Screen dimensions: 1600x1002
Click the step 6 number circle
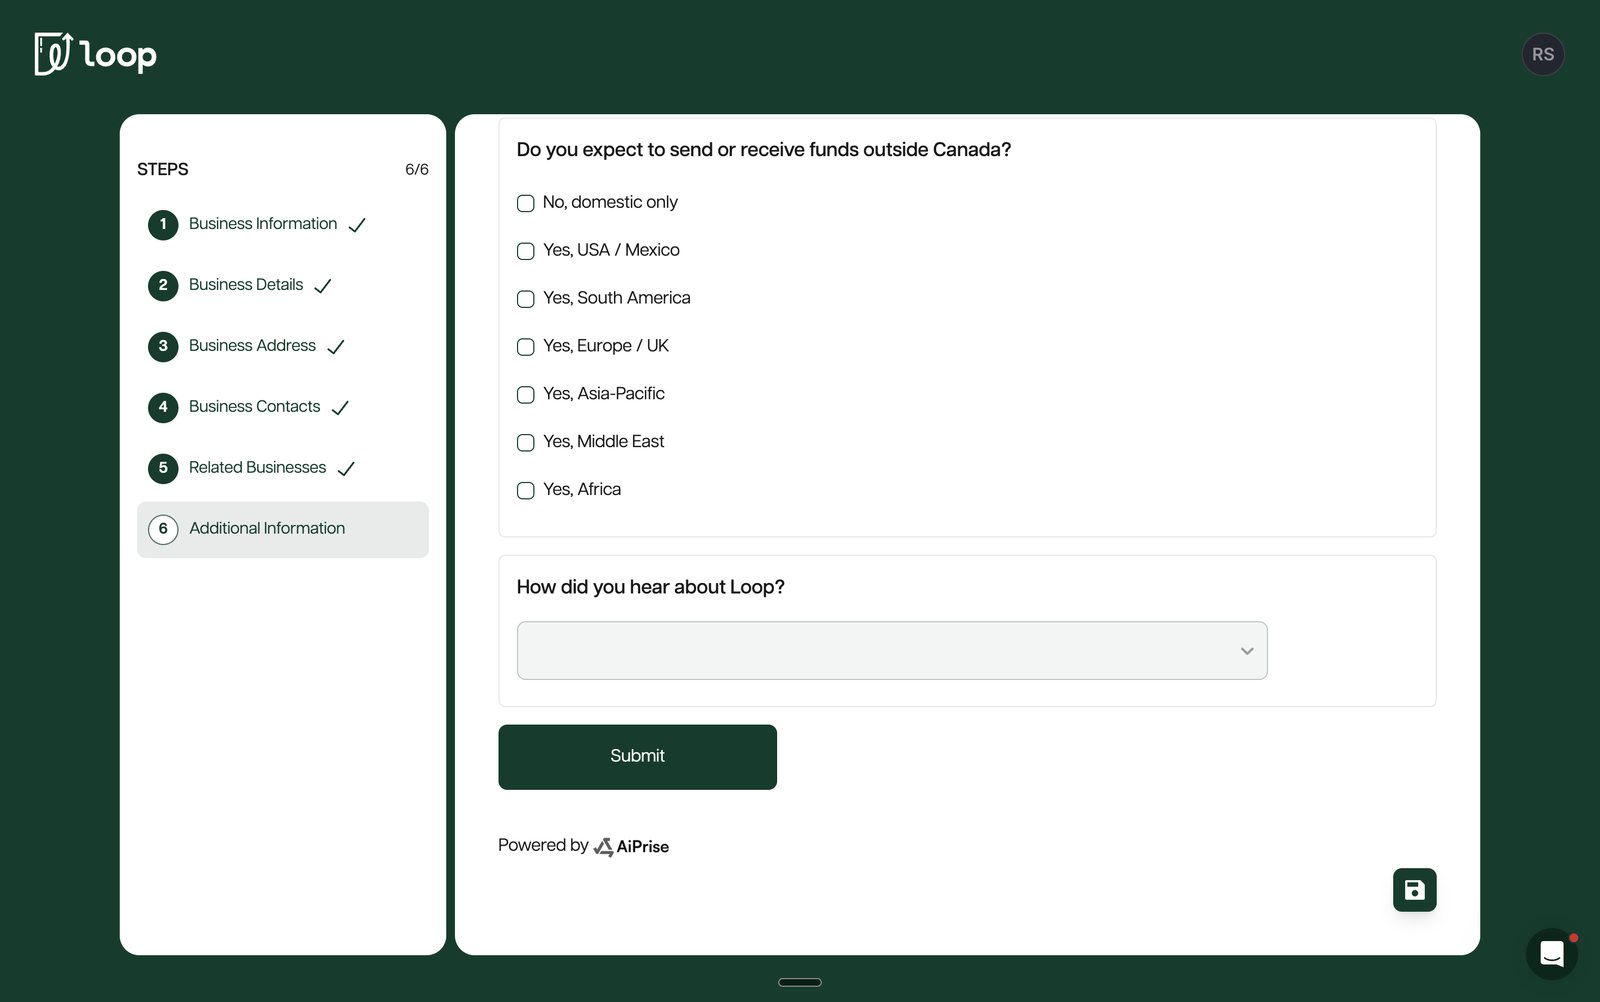(163, 529)
